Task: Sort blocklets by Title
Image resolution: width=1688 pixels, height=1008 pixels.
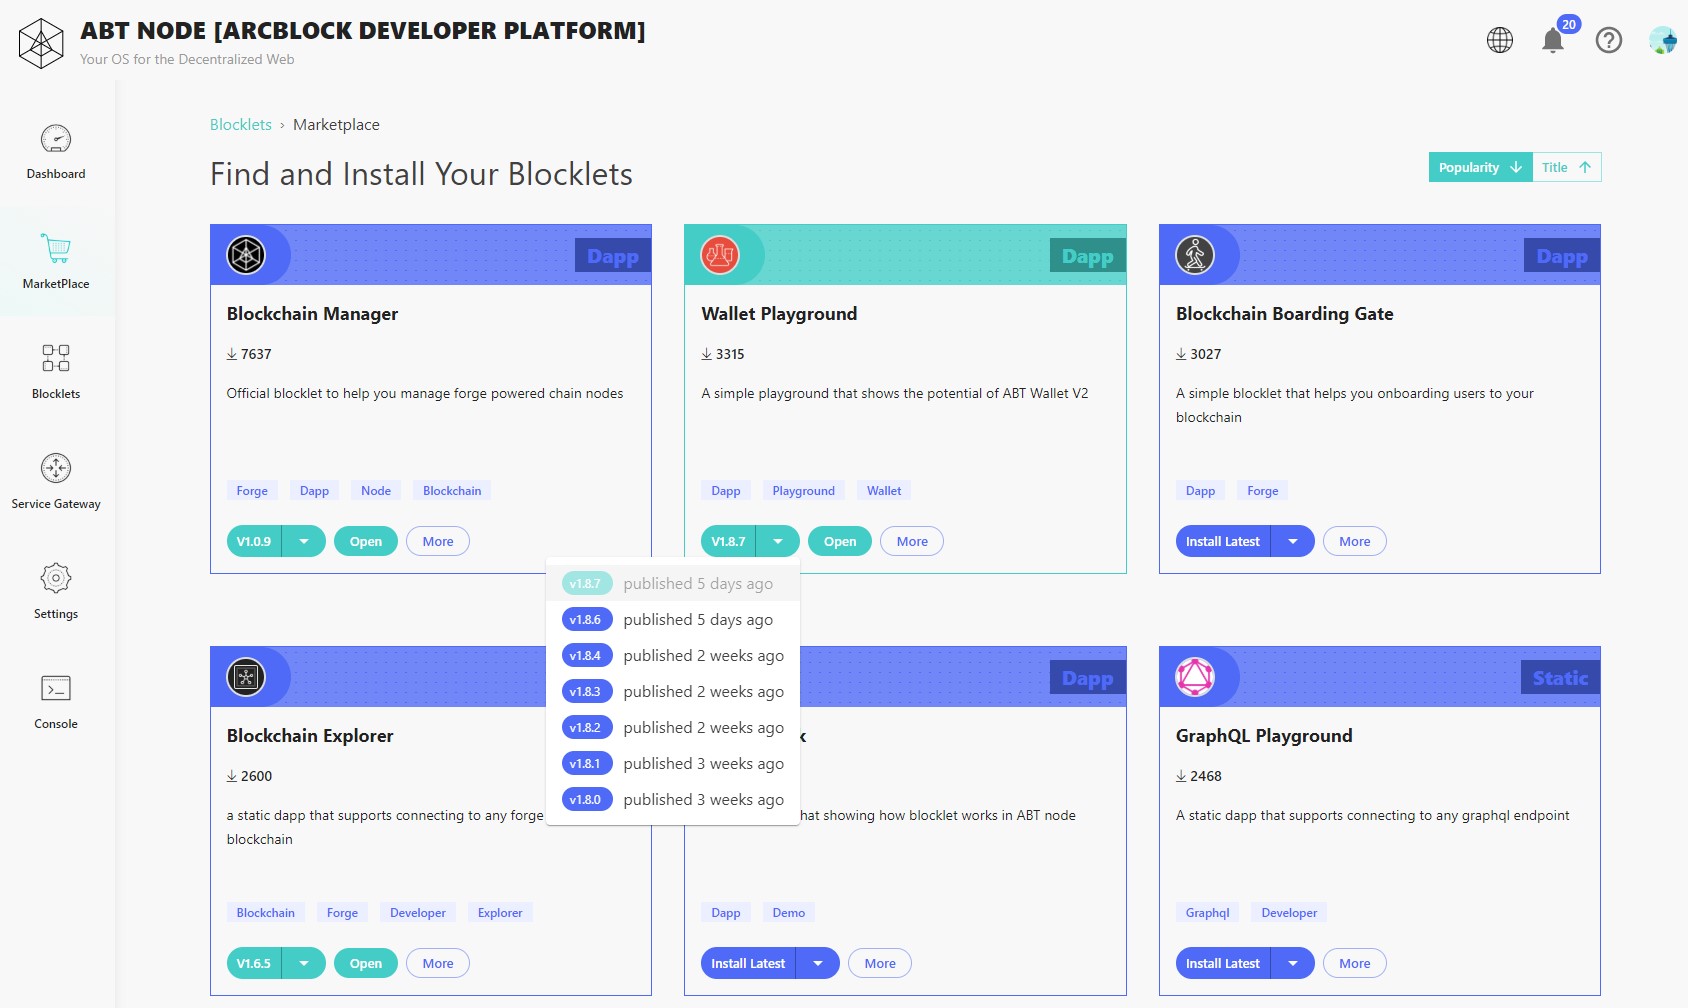Action: click(x=1566, y=168)
